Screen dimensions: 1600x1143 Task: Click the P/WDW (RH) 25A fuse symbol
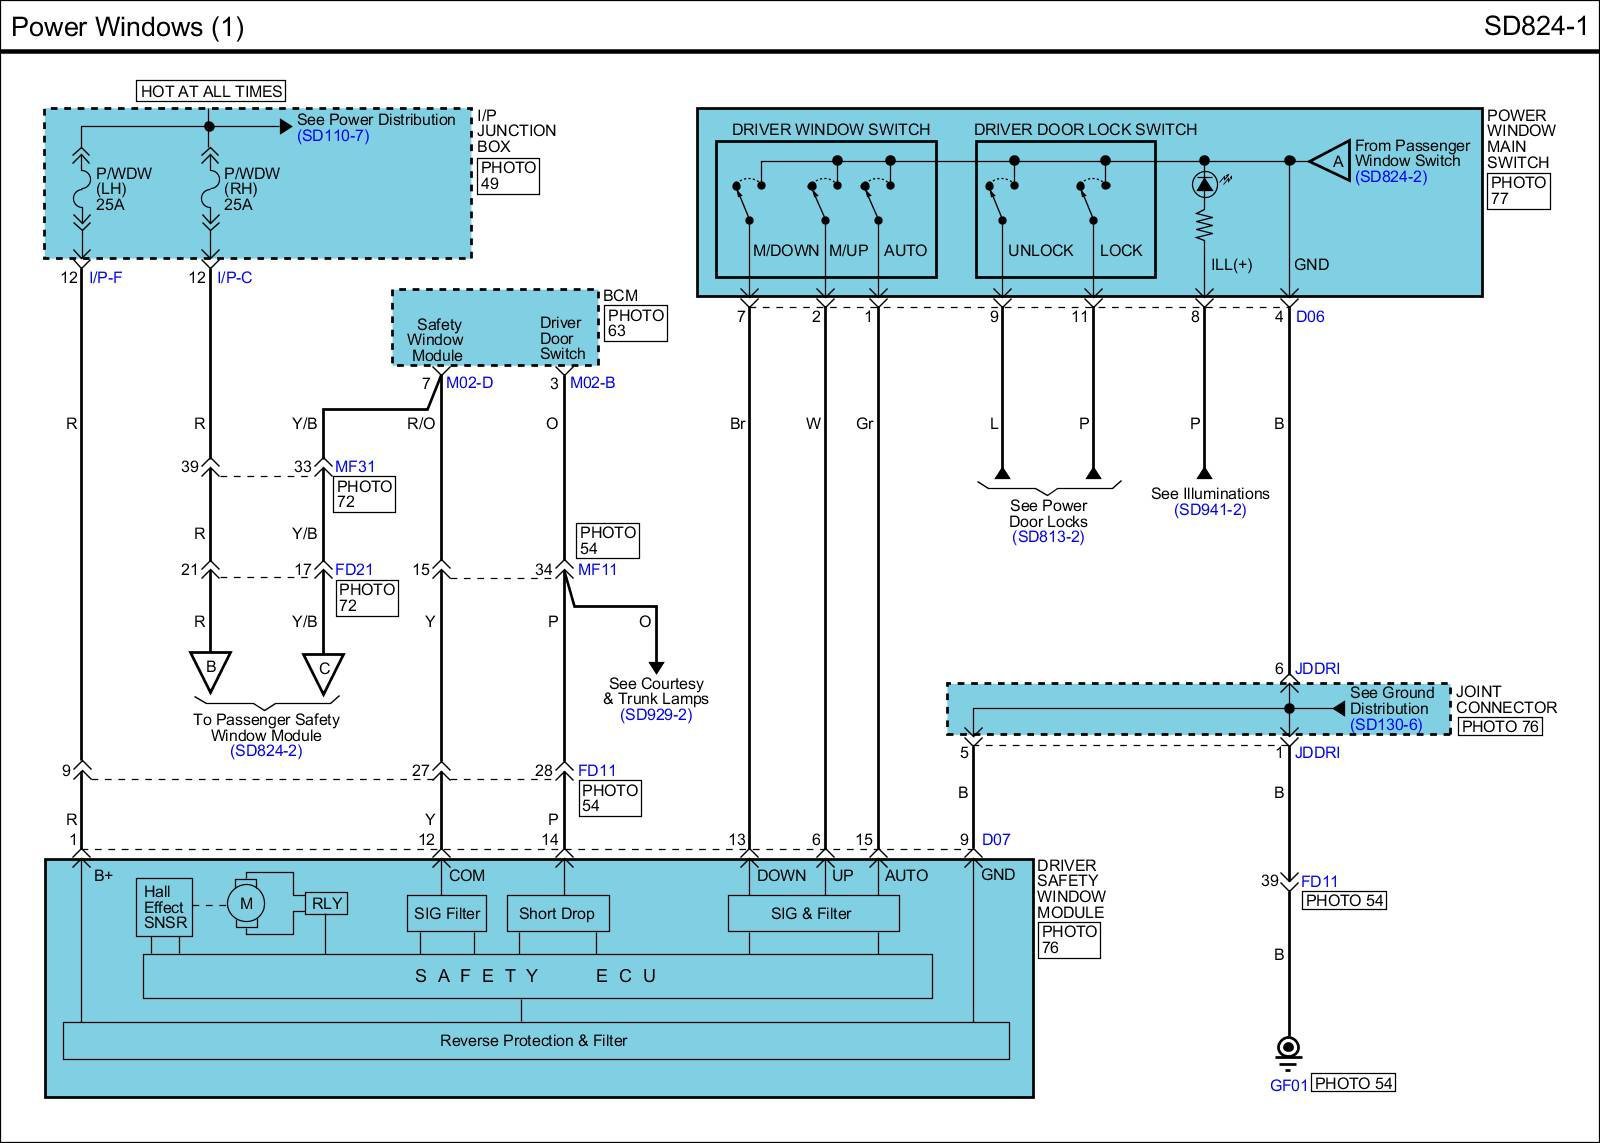[x=210, y=188]
